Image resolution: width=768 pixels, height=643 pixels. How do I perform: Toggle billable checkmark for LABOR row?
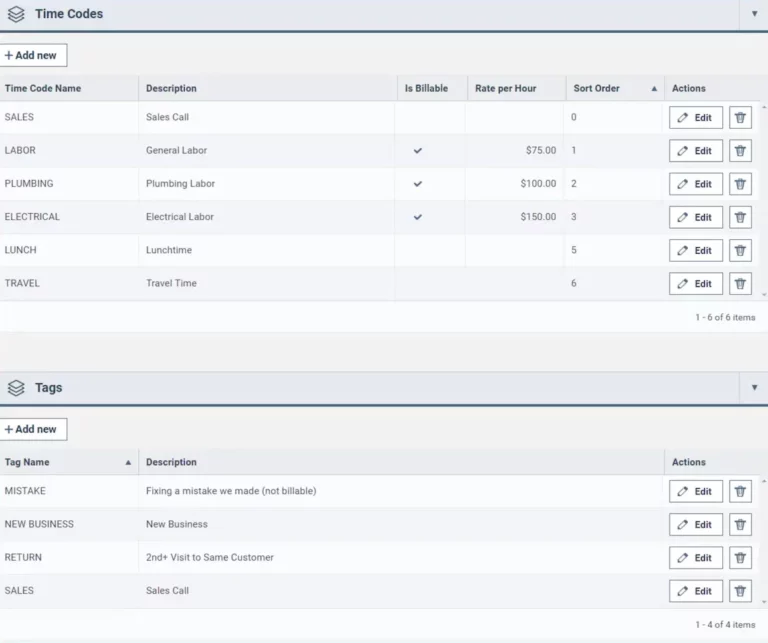click(418, 151)
